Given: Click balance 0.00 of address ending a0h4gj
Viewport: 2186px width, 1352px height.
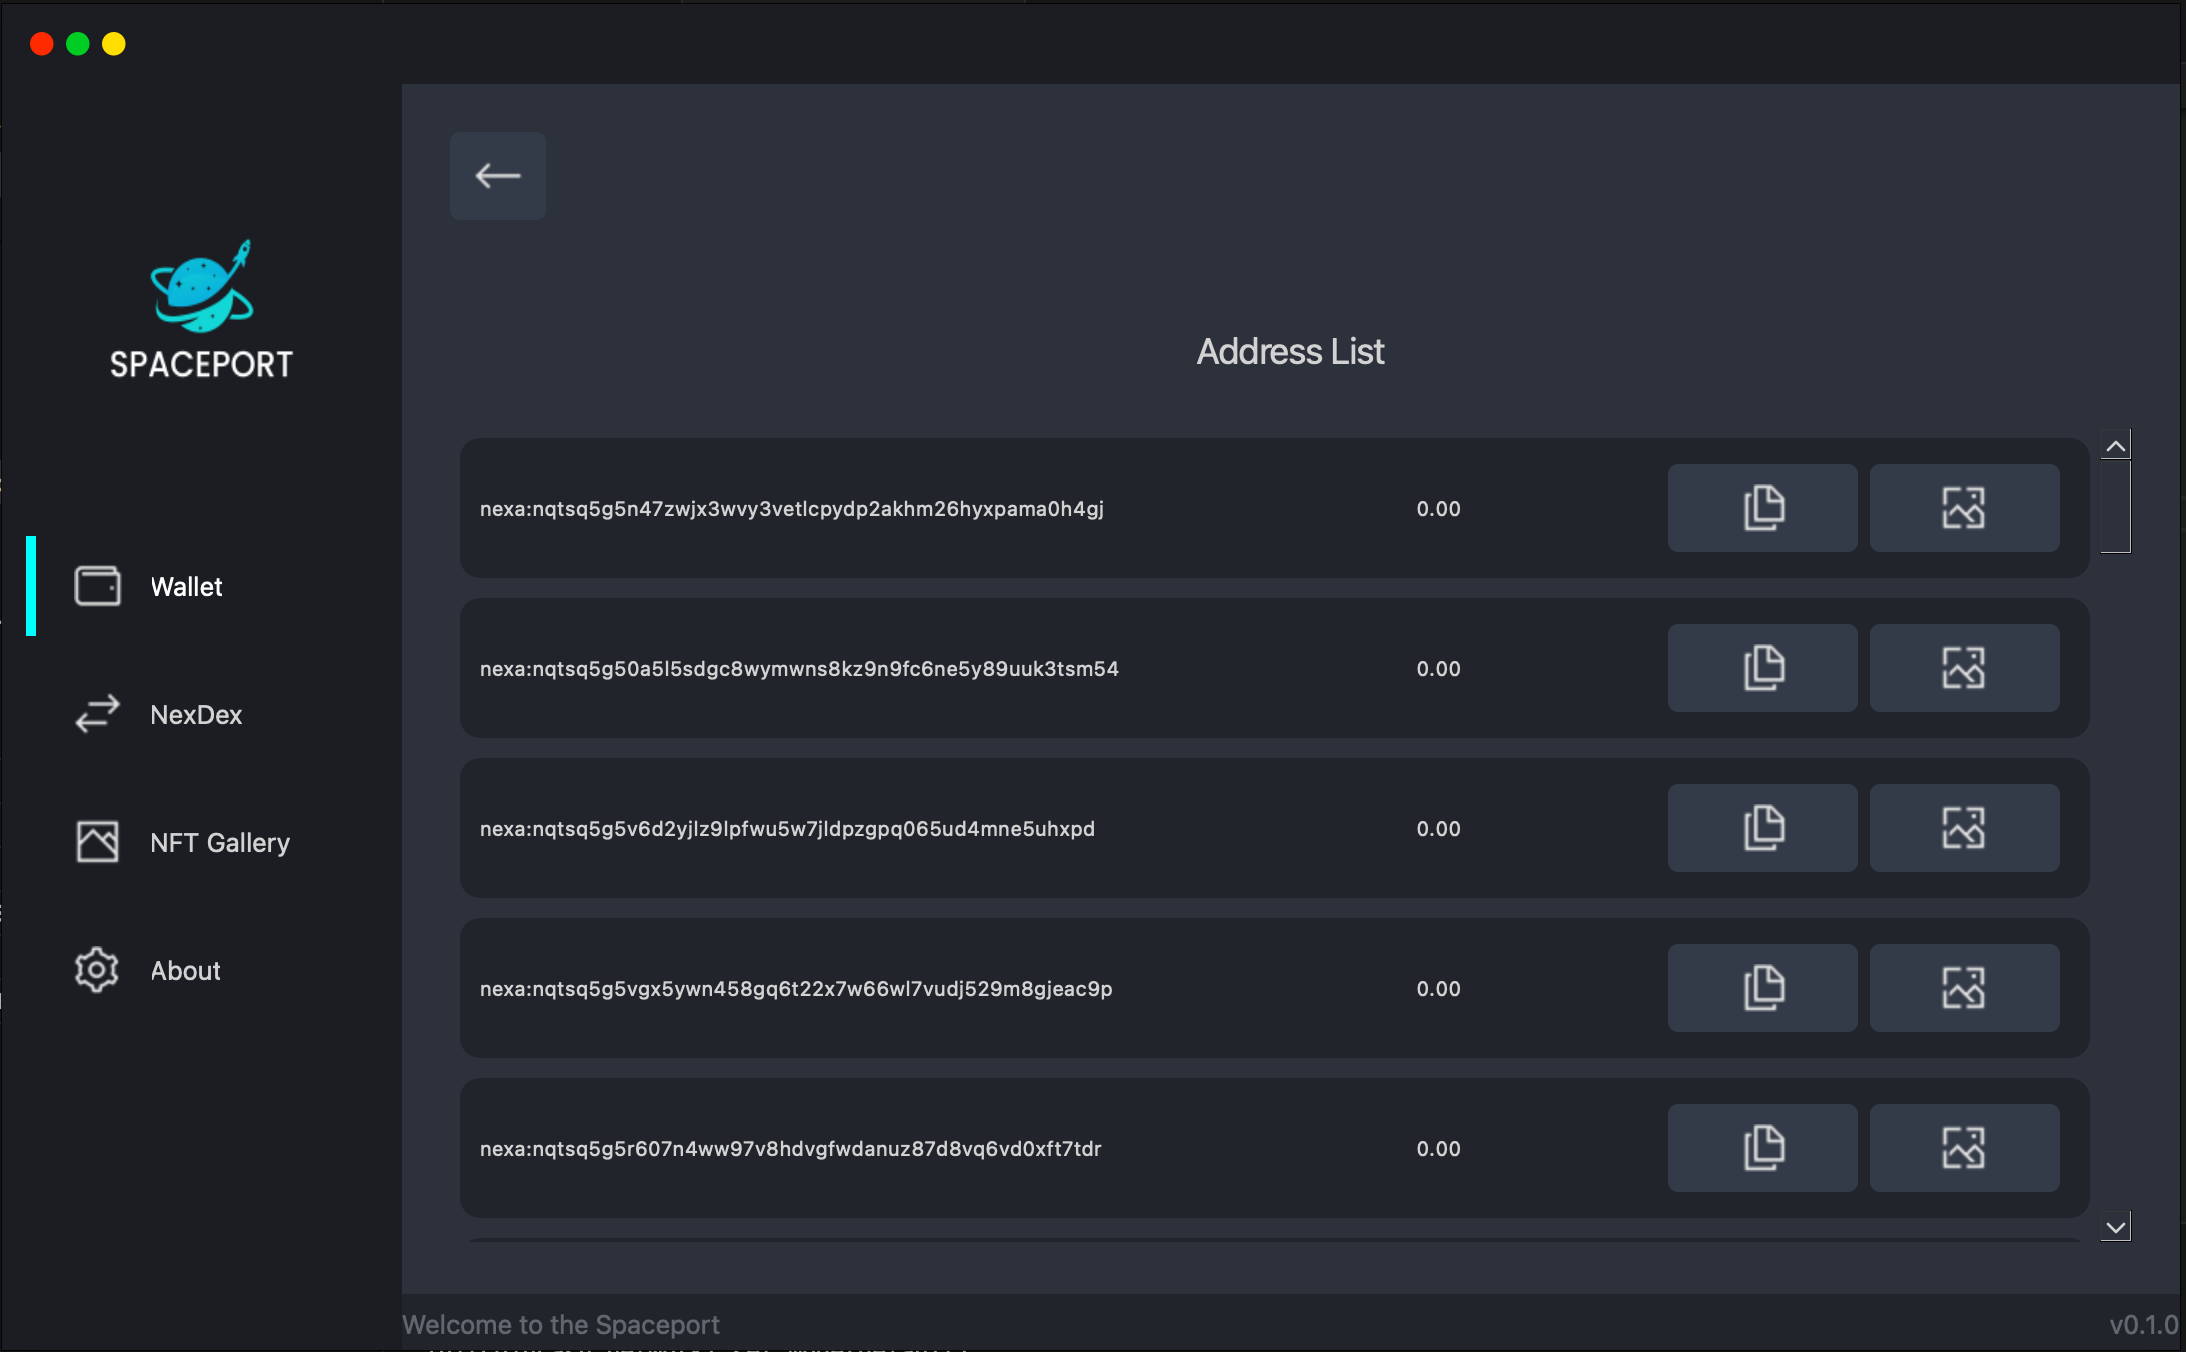Looking at the screenshot, I should coord(1438,509).
